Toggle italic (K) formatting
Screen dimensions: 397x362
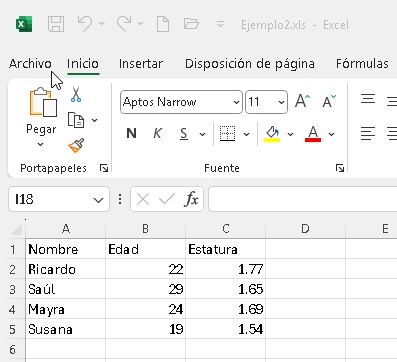tap(157, 133)
